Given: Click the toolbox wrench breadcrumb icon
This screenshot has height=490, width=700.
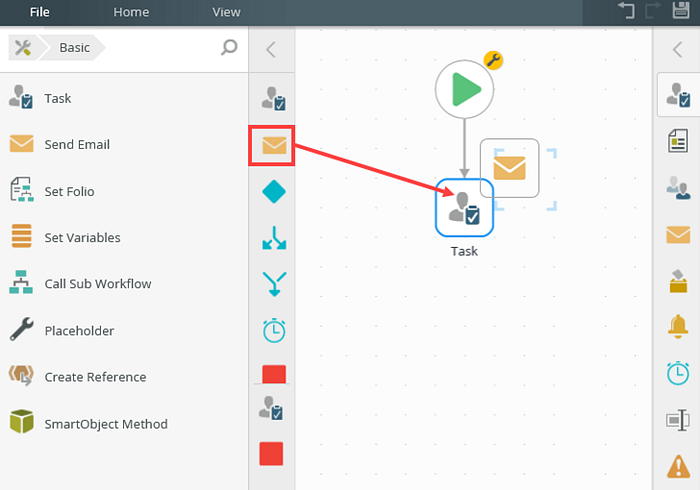Looking at the screenshot, I should pos(23,47).
